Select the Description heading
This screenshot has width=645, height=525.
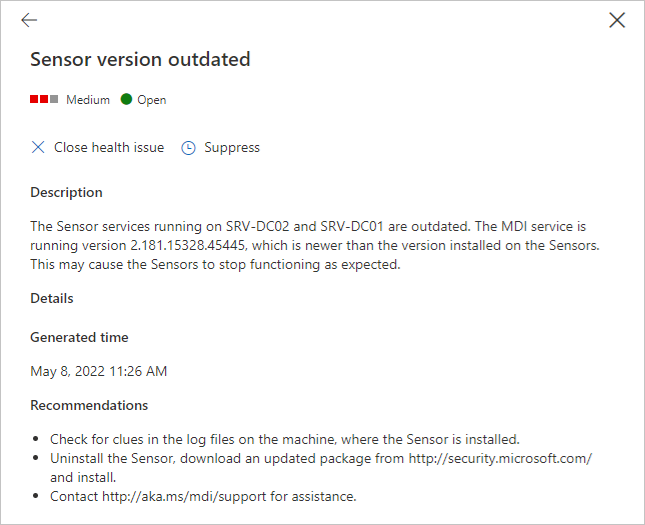(x=66, y=192)
